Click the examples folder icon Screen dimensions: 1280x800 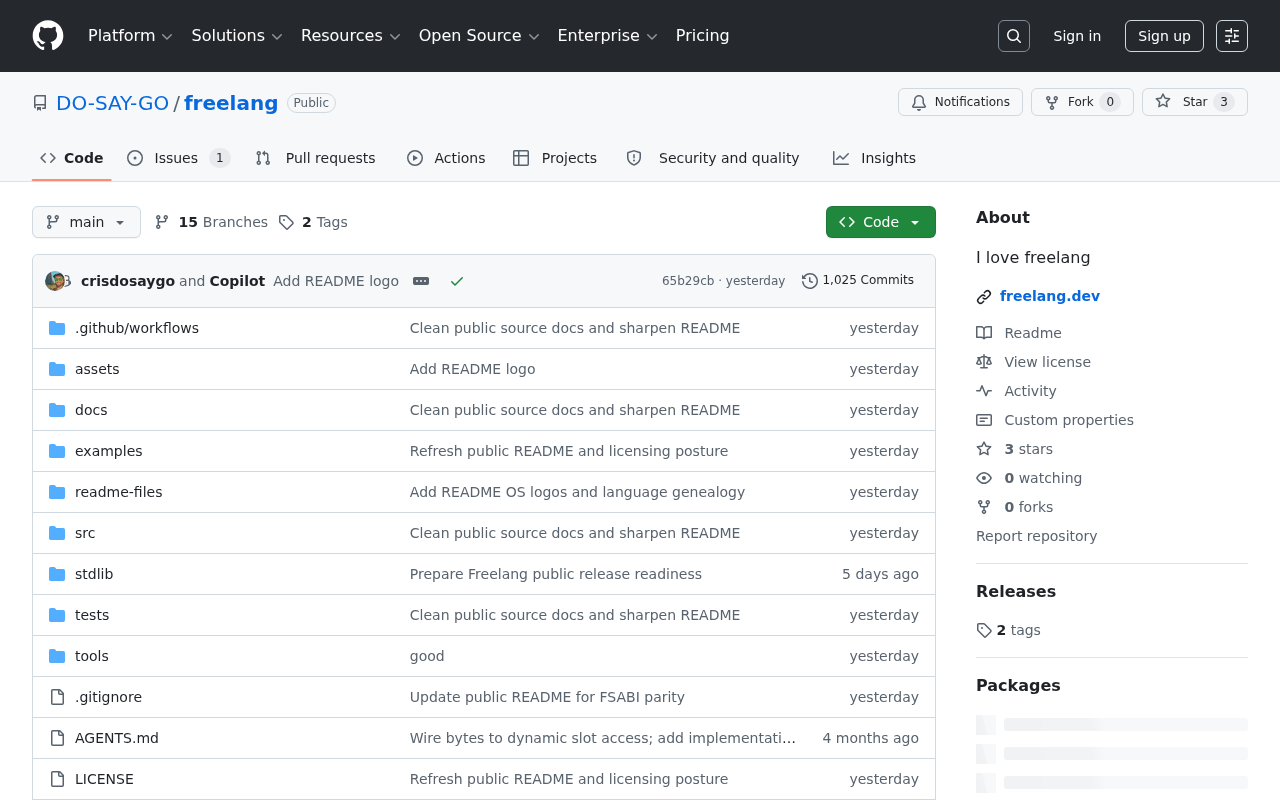click(x=57, y=451)
